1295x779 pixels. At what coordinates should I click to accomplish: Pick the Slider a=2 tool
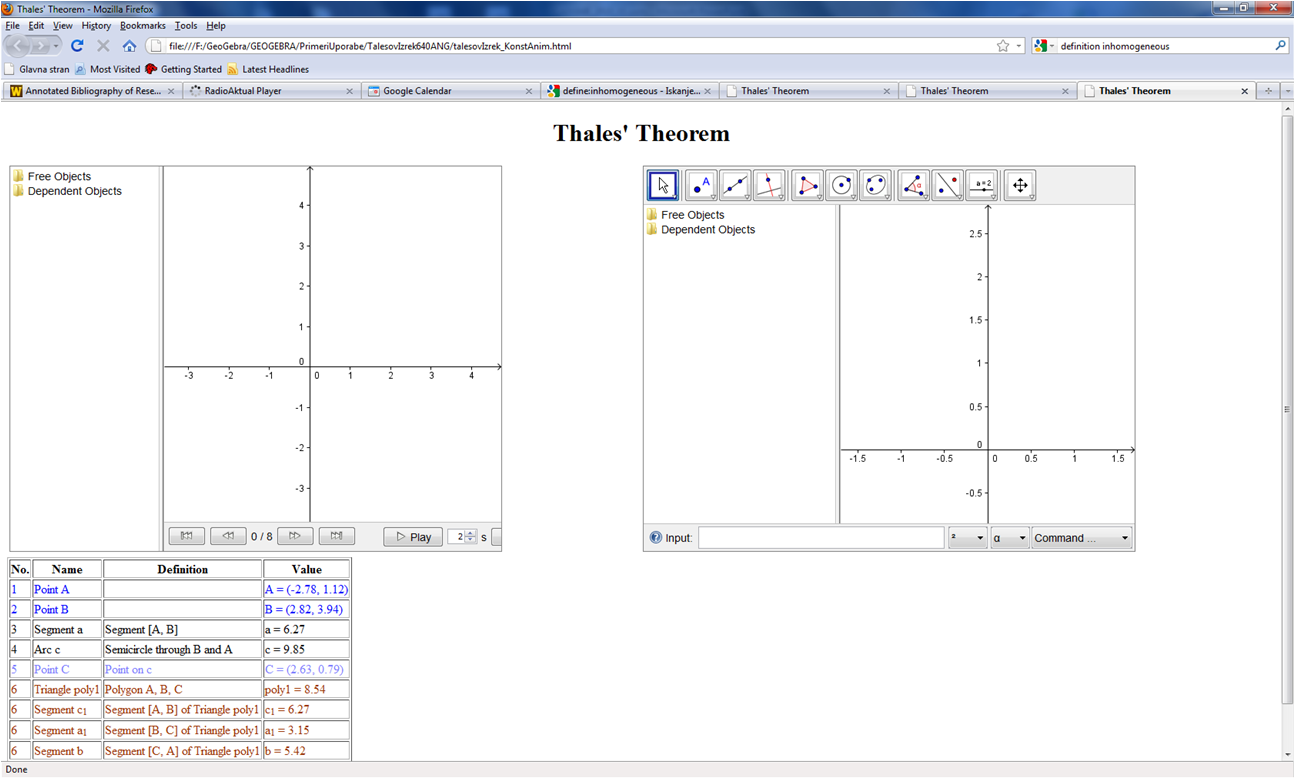pos(982,185)
